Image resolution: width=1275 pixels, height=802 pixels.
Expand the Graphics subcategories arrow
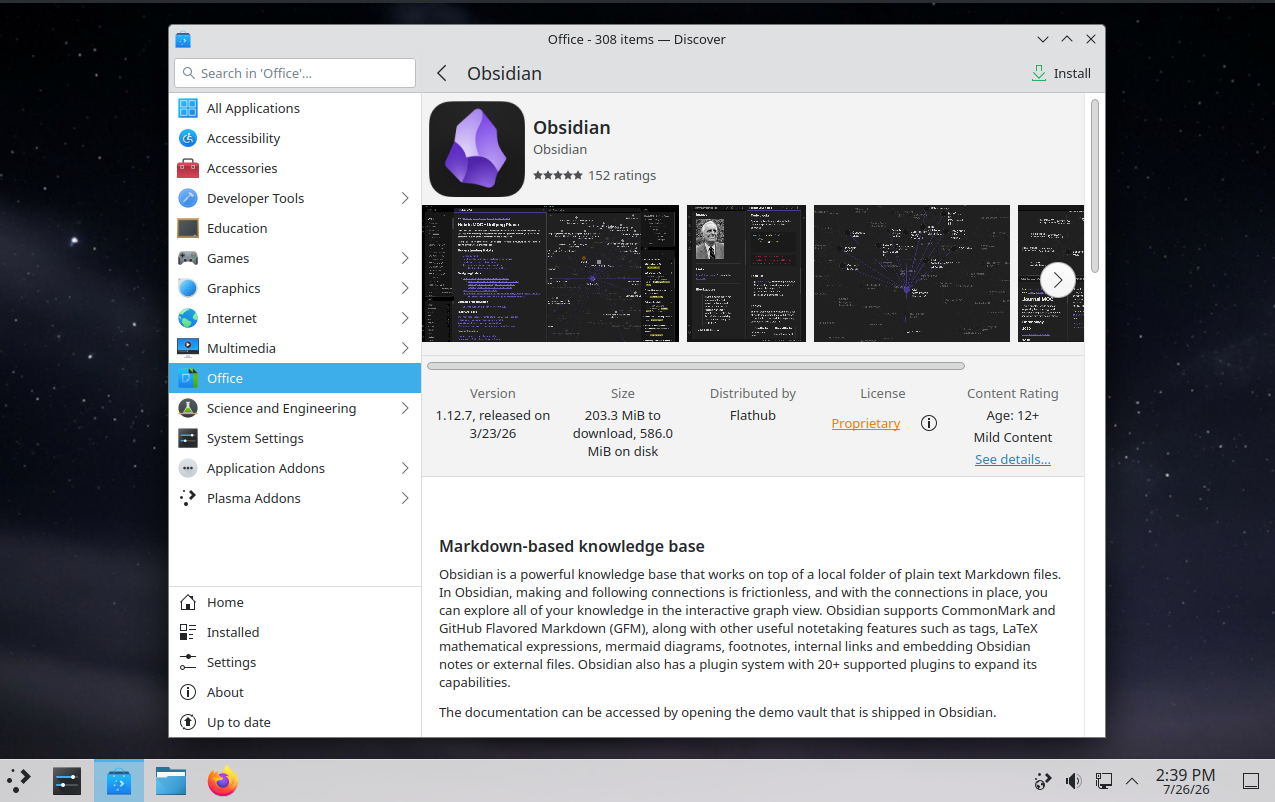[405, 288]
